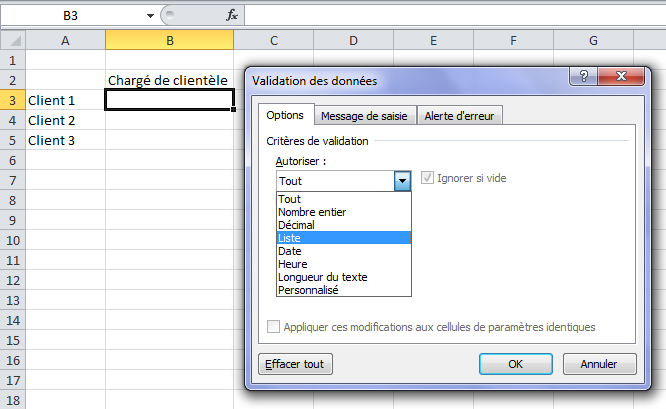Click the Annuler button
The image size is (666, 409).
(x=599, y=364)
